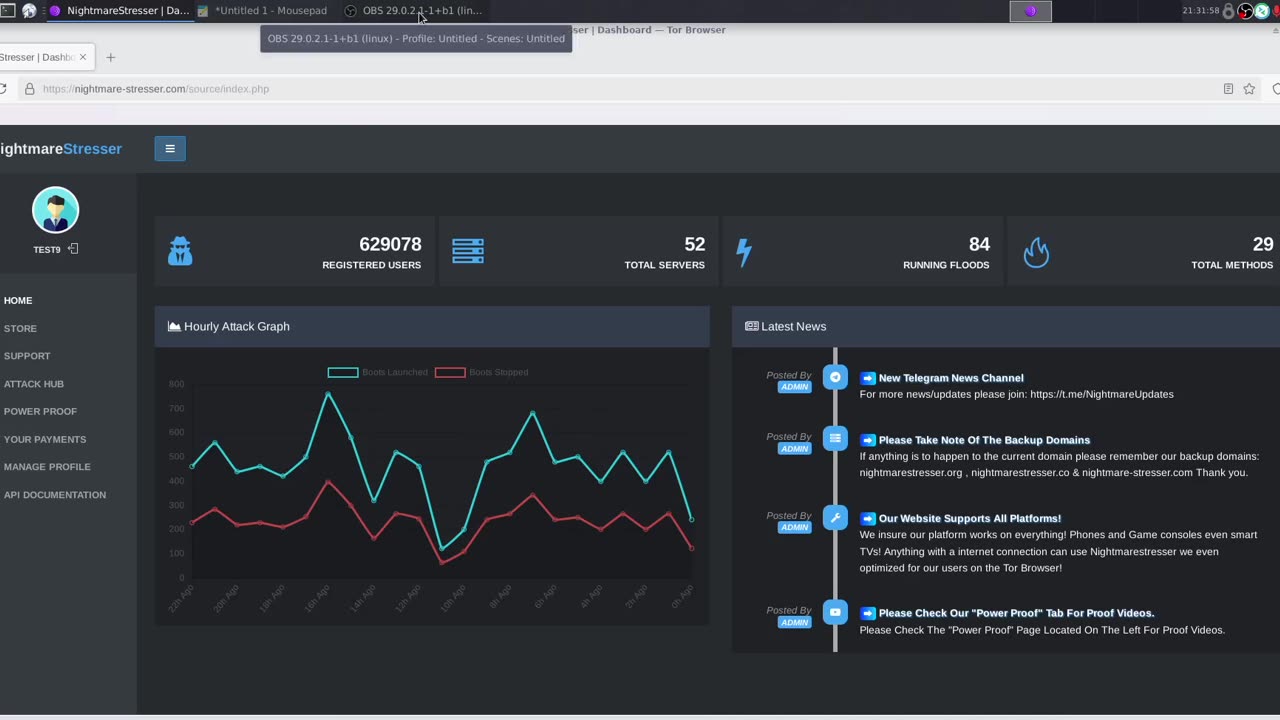Image resolution: width=1280 pixels, height=720 pixels.
Task: Open Please Check Our Power Proof Tab headline
Action: click(x=1016, y=613)
